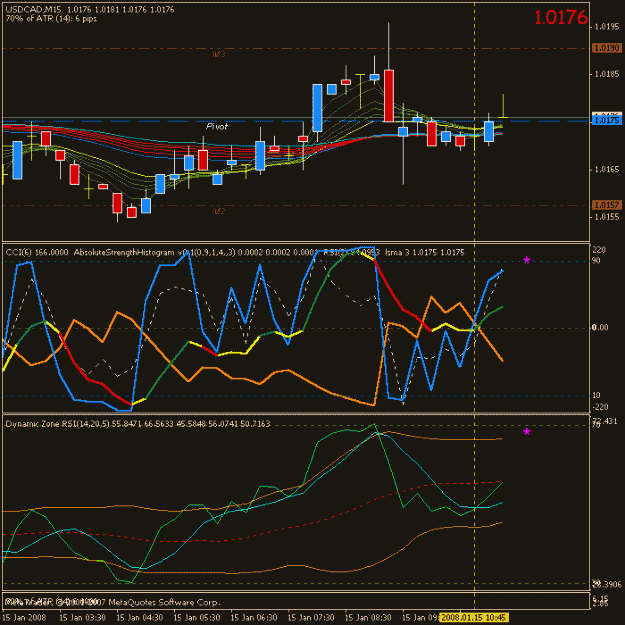
Task: Click the magenta star in Dynamic Zone RSI panel
Action: pos(527,432)
